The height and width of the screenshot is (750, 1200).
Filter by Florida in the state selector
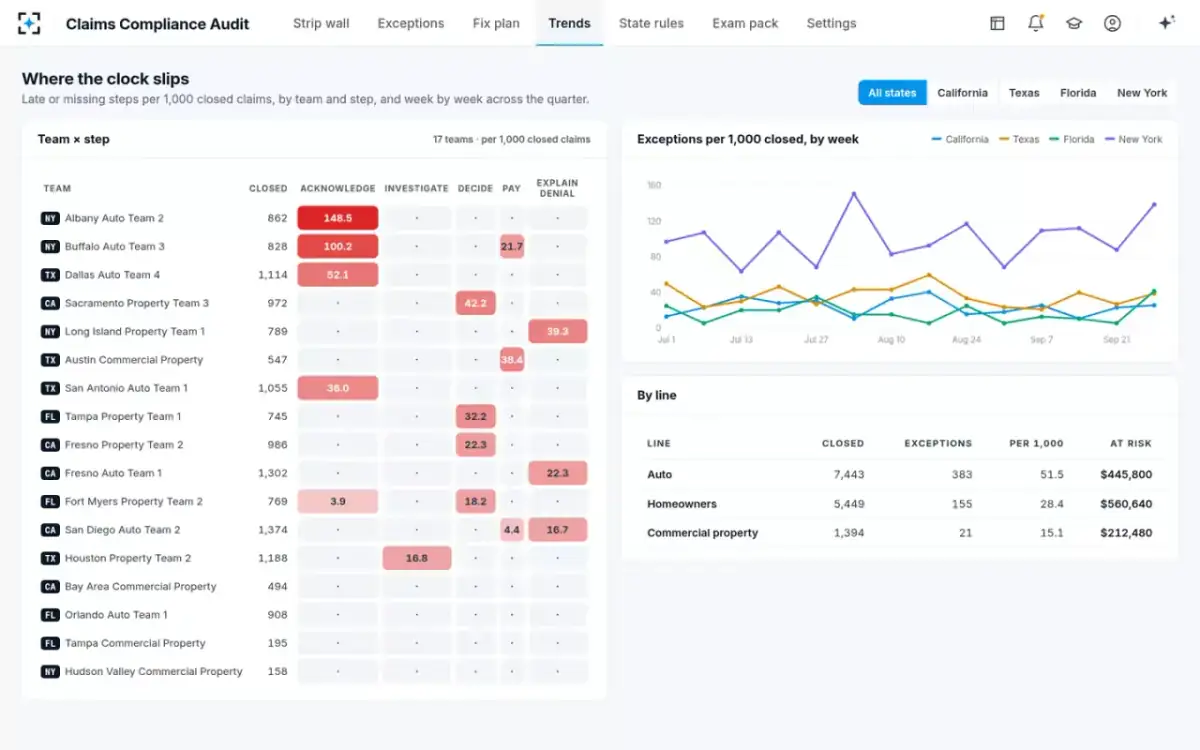(1078, 93)
